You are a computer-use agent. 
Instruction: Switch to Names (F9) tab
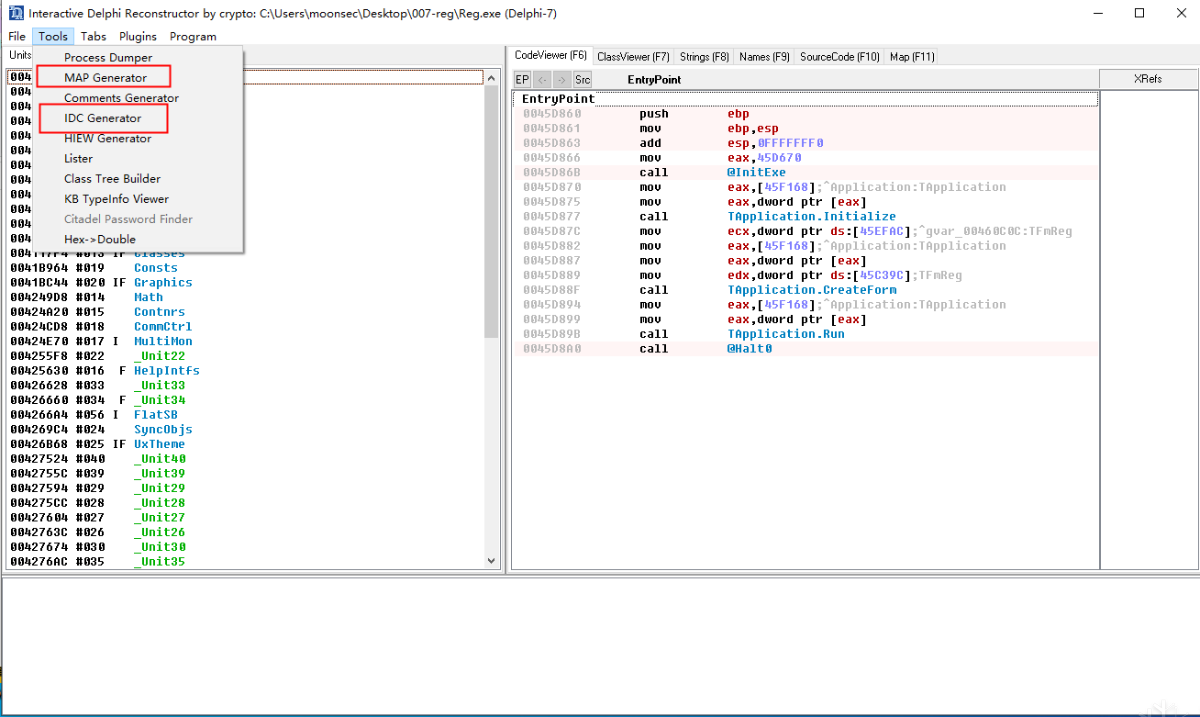tap(765, 57)
